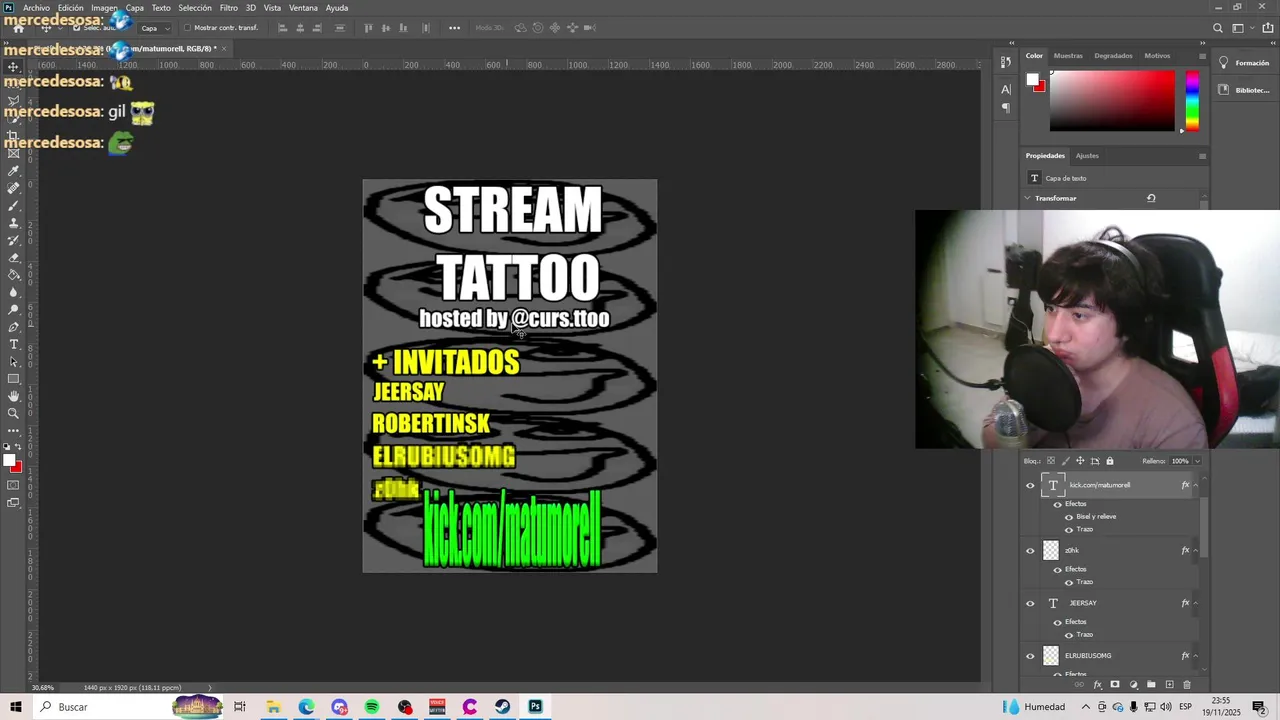Click the Lock position icon
Screen dimensions: 1280x720
(x=1080, y=461)
